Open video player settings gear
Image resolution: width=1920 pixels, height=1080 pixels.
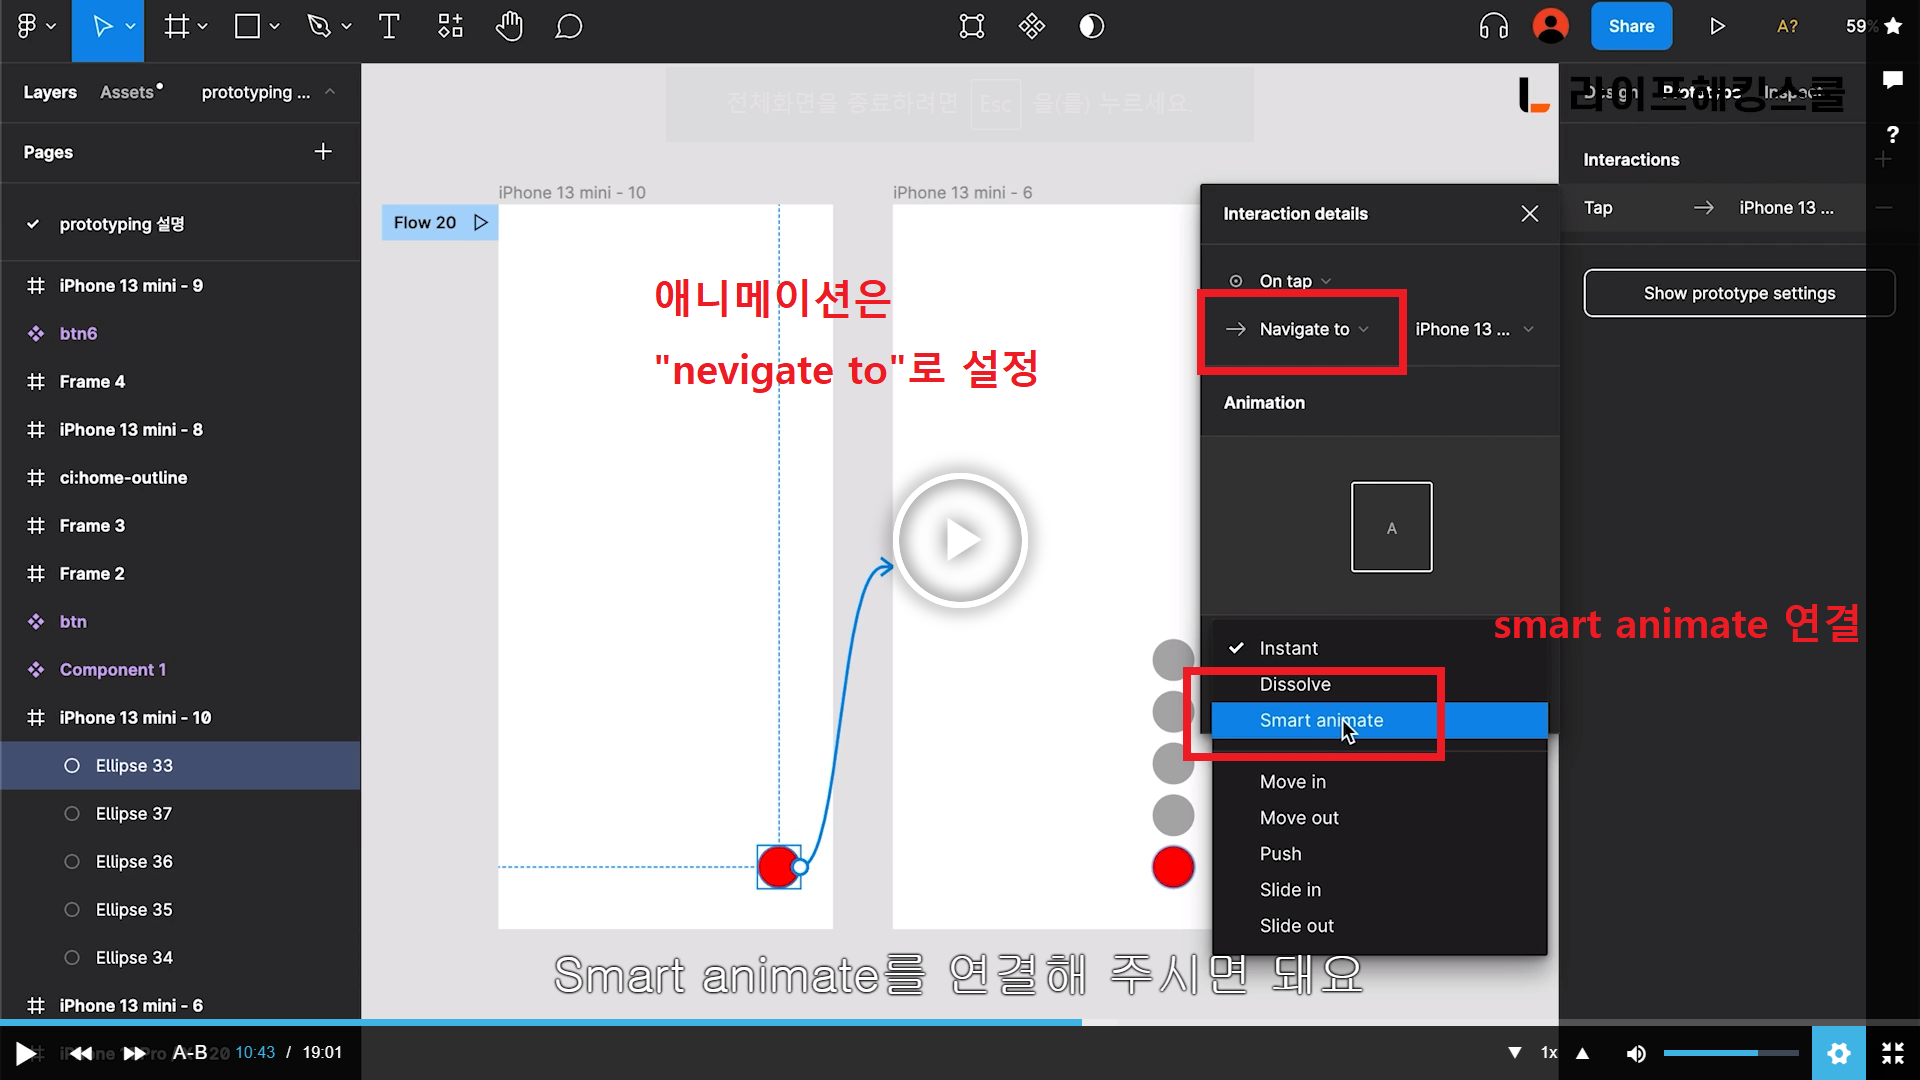(x=1838, y=1053)
